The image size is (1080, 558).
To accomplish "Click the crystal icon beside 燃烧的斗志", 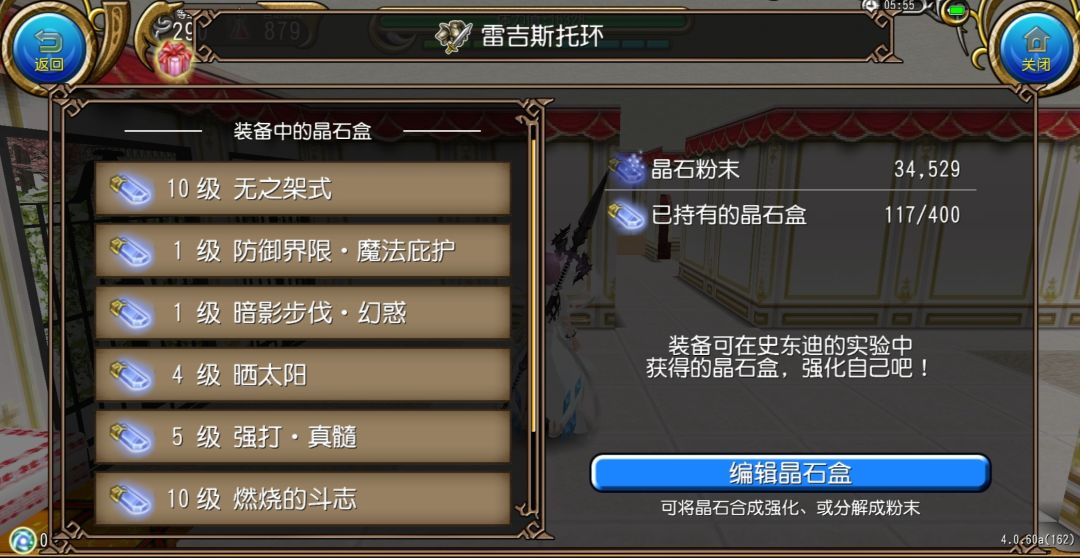I will [x=130, y=499].
